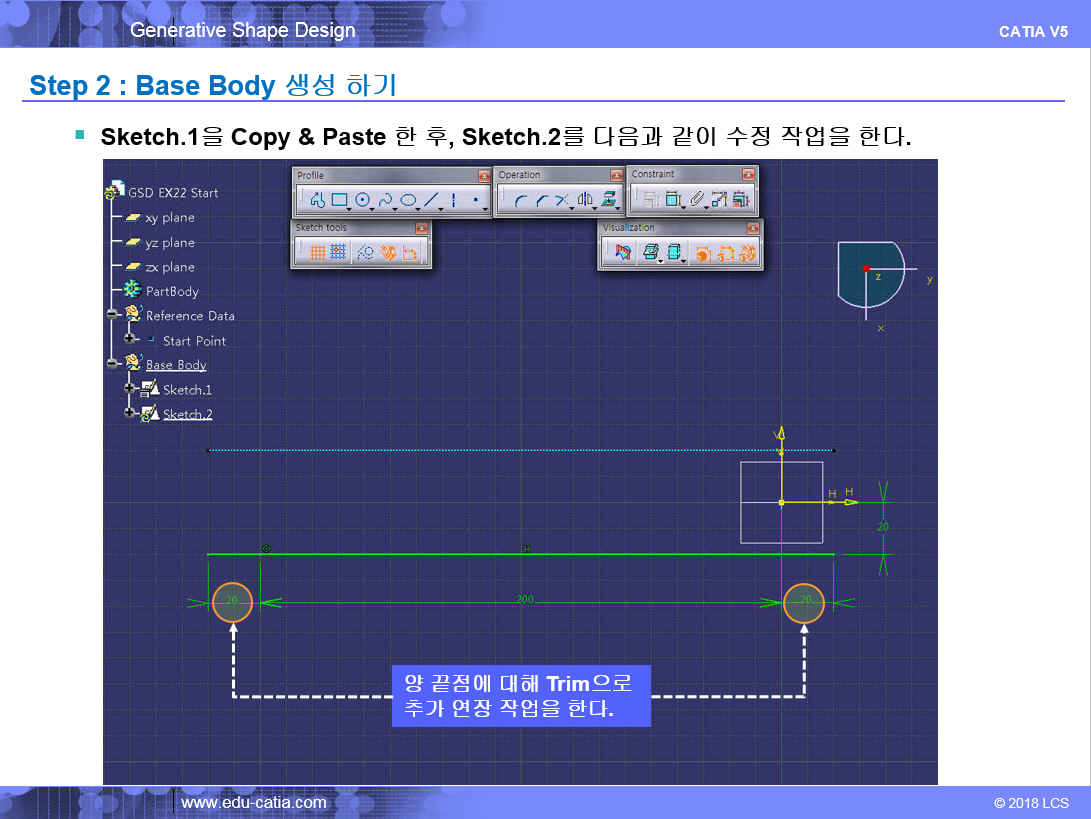Screen dimensions: 1091x819
Task: Open the www.edu-catia.com link
Action: 253,802
